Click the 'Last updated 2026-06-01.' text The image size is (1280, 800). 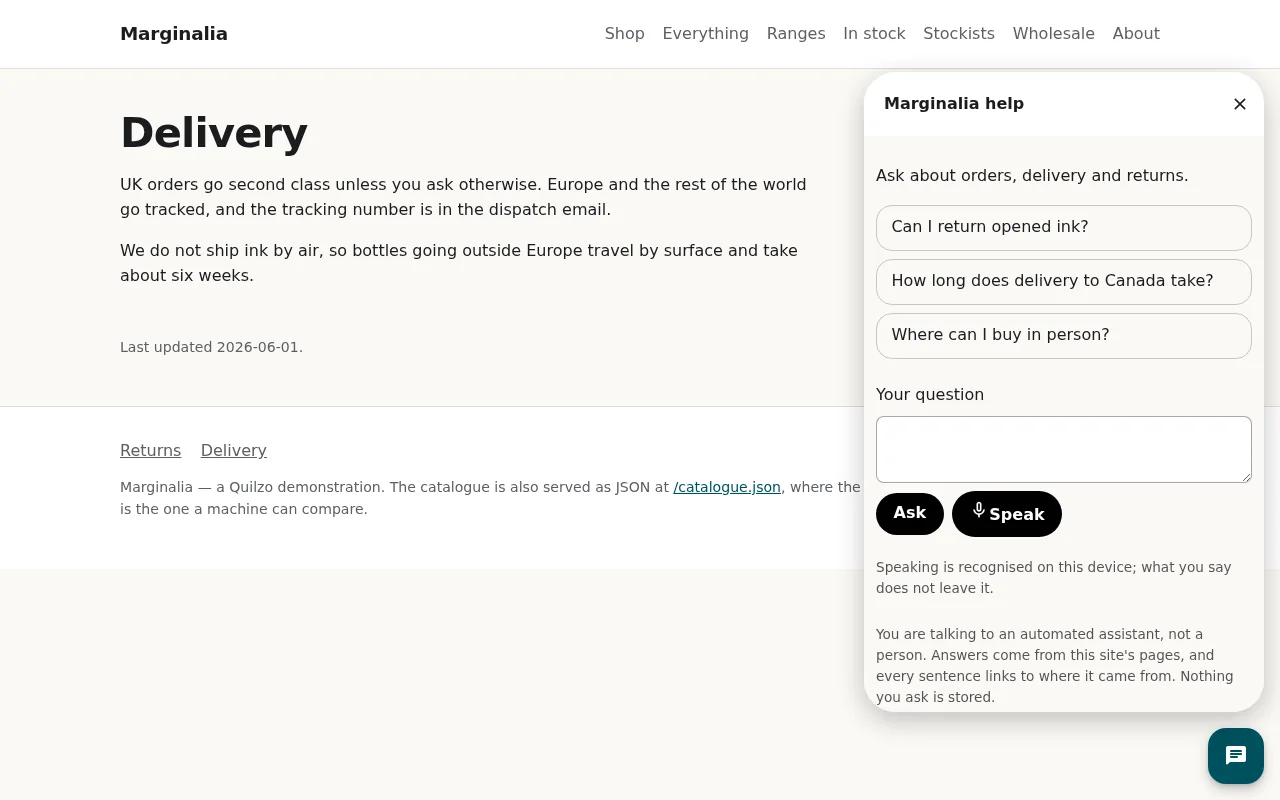pyautogui.click(x=211, y=348)
